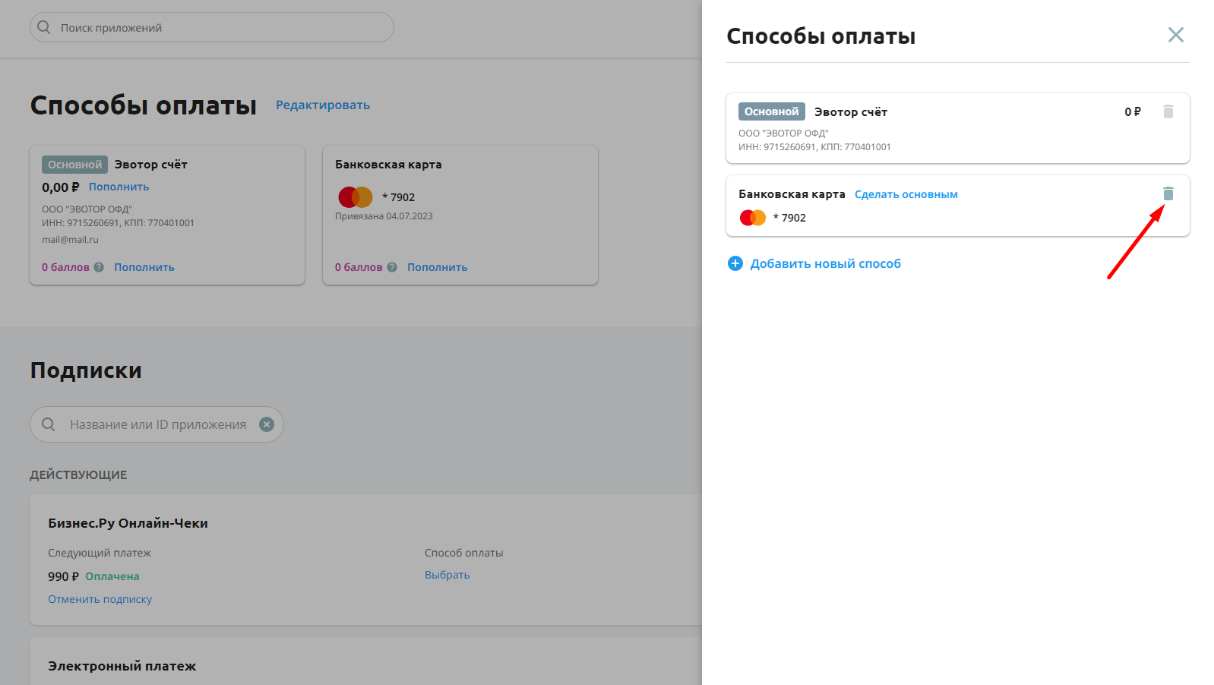Click the plus icon for adding new method
The height and width of the screenshot is (685, 1214).
pyautogui.click(x=735, y=264)
